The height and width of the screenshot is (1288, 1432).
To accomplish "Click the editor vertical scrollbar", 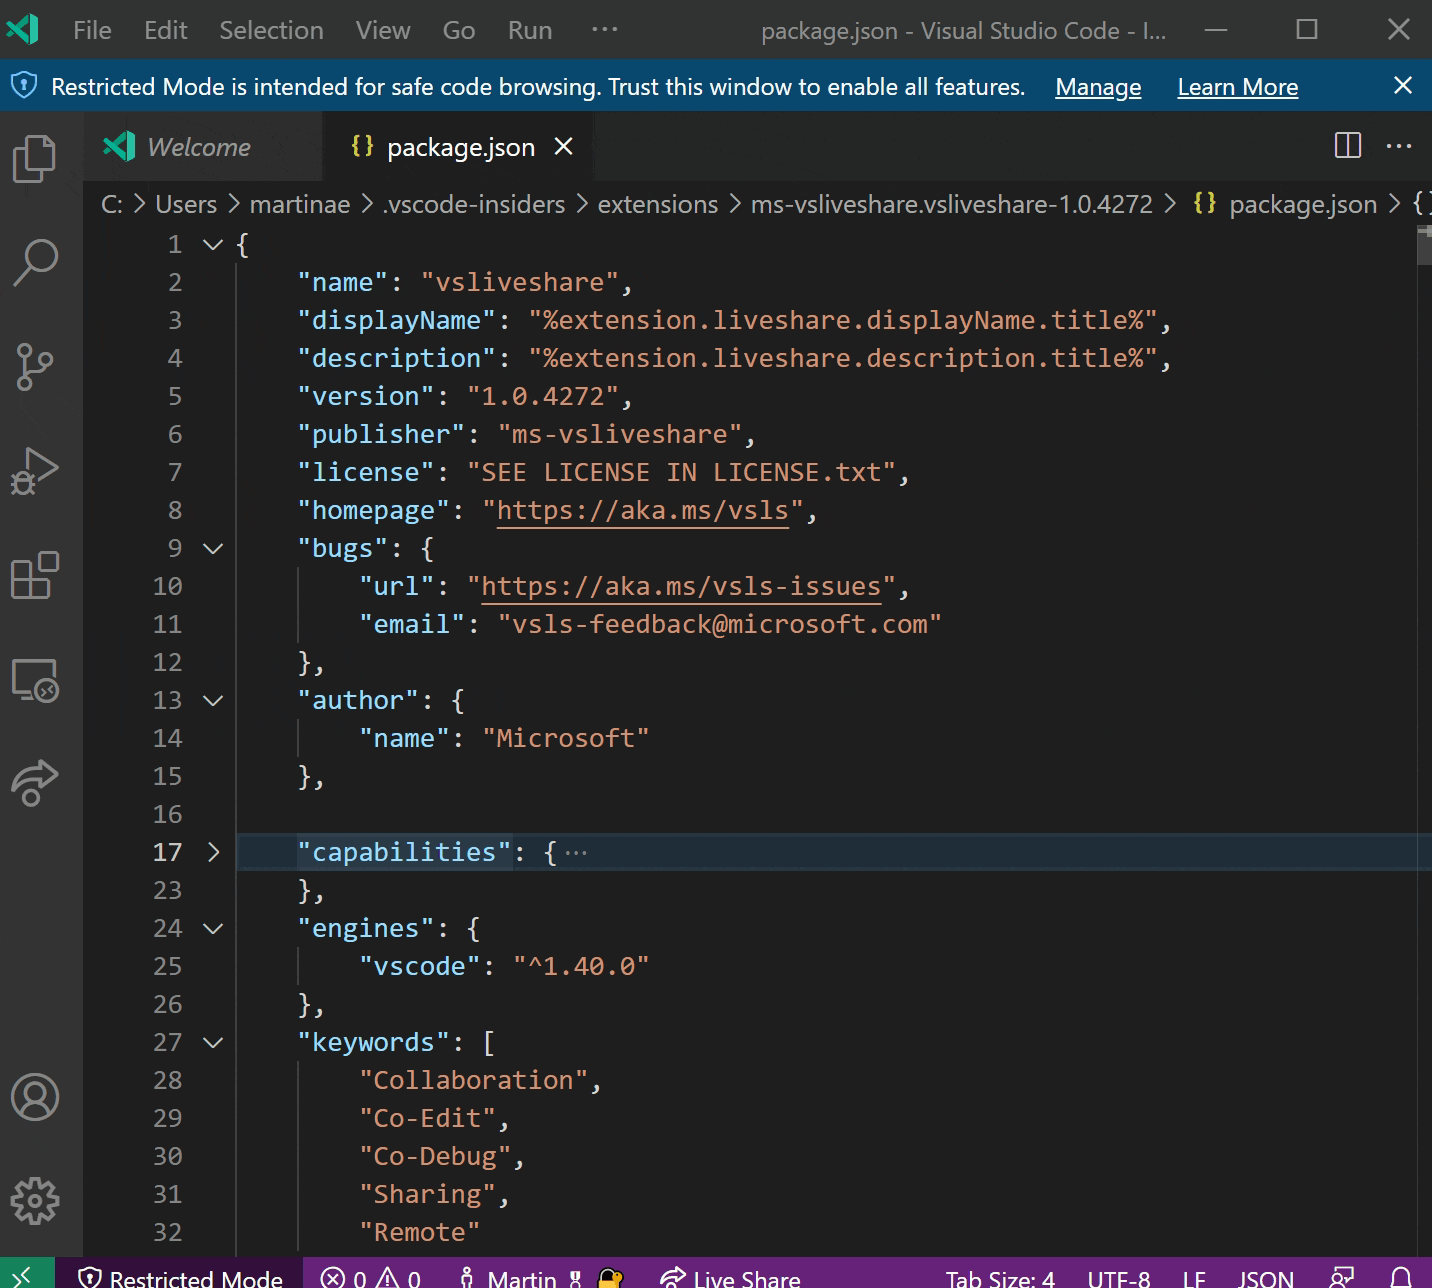I will pyautogui.click(x=1423, y=245).
